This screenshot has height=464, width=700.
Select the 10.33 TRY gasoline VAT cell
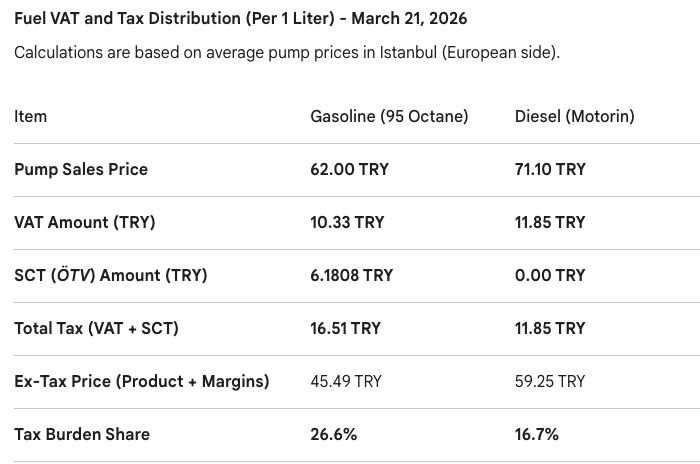(x=347, y=222)
